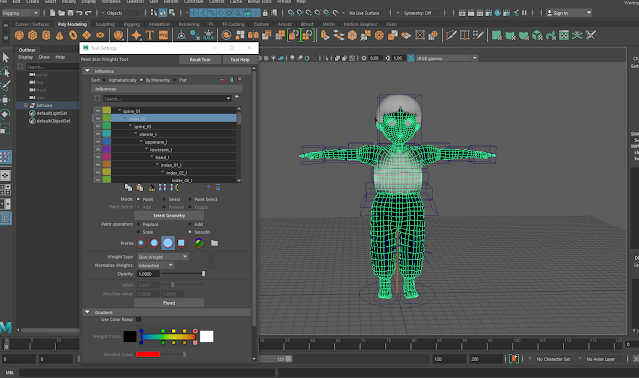Screen dimensions: 639x378
Task: Enable the Use Color Ramp checkbox
Action: [139, 319]
